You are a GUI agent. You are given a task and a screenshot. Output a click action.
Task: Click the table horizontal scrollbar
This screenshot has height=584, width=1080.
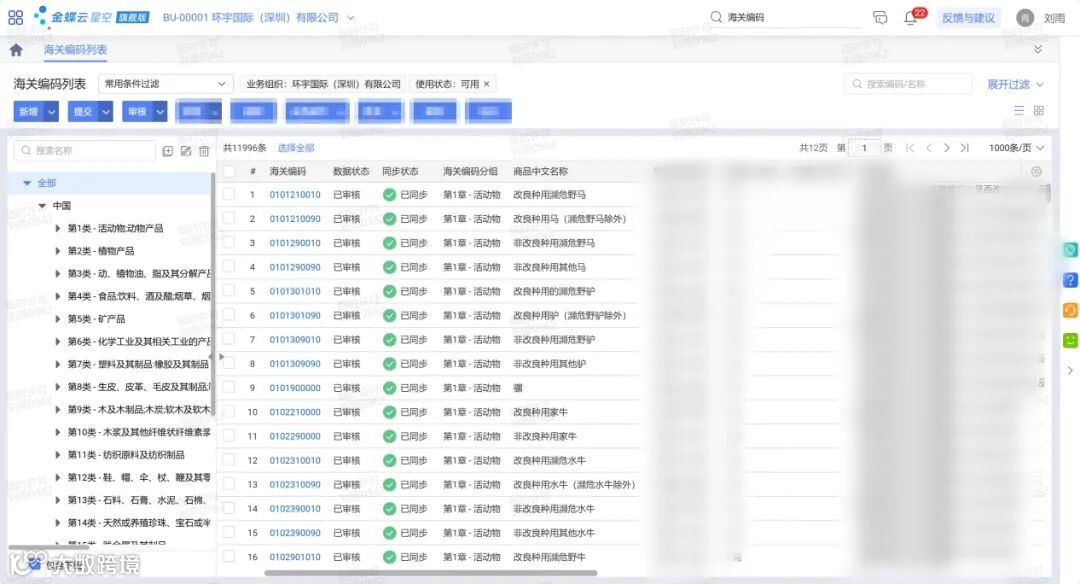[430, 573]
